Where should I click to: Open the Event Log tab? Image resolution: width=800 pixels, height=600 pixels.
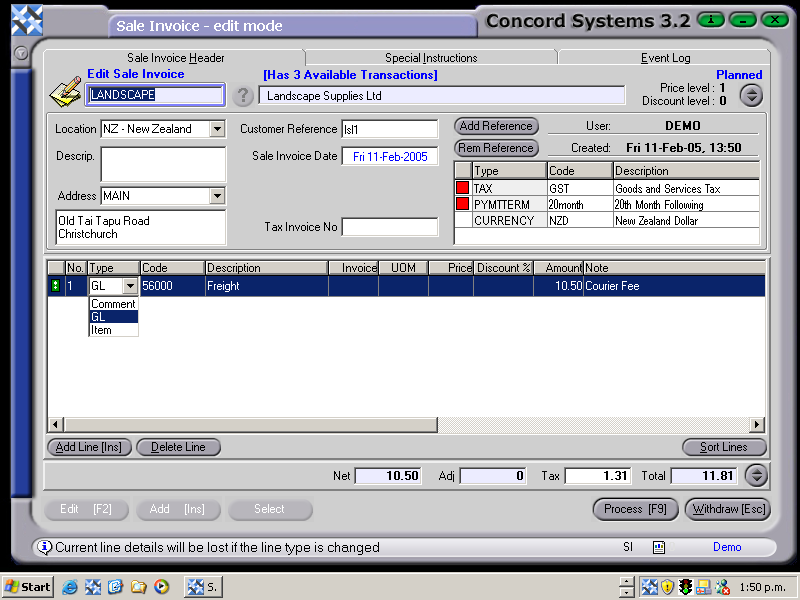point(664,57)
